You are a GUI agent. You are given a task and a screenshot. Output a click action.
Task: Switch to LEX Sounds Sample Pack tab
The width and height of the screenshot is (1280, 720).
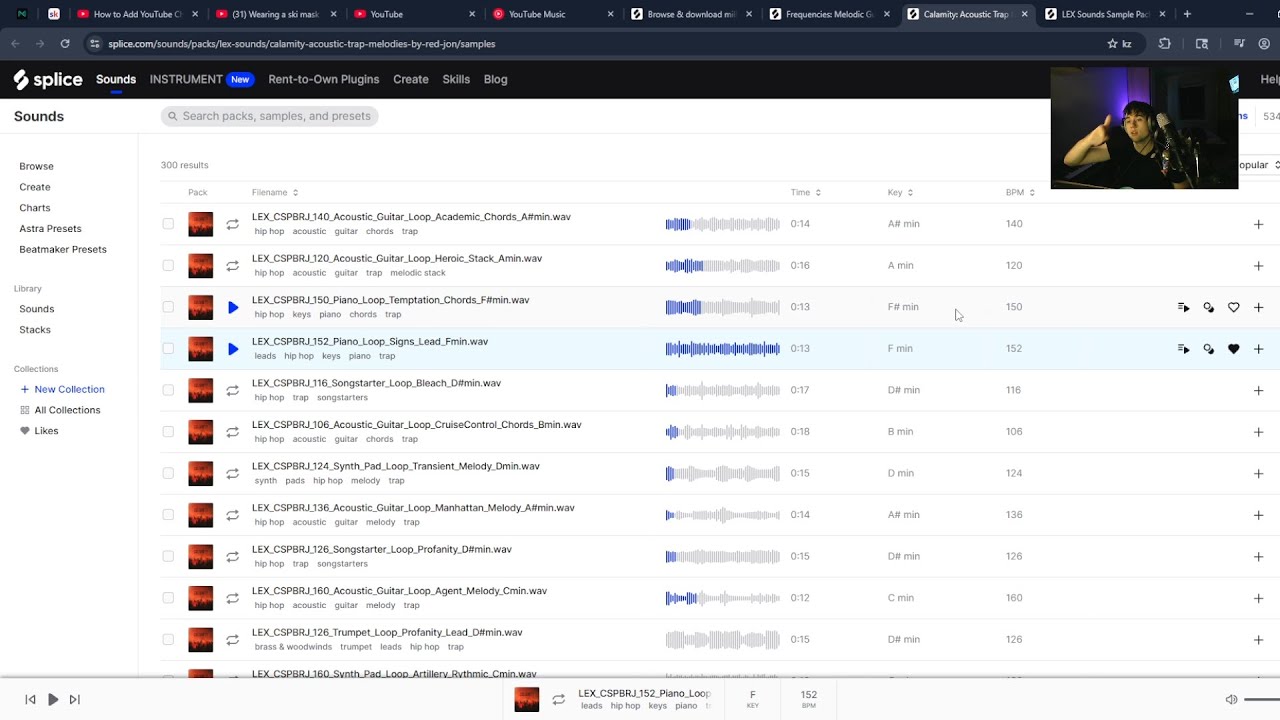click(1106, 14)
